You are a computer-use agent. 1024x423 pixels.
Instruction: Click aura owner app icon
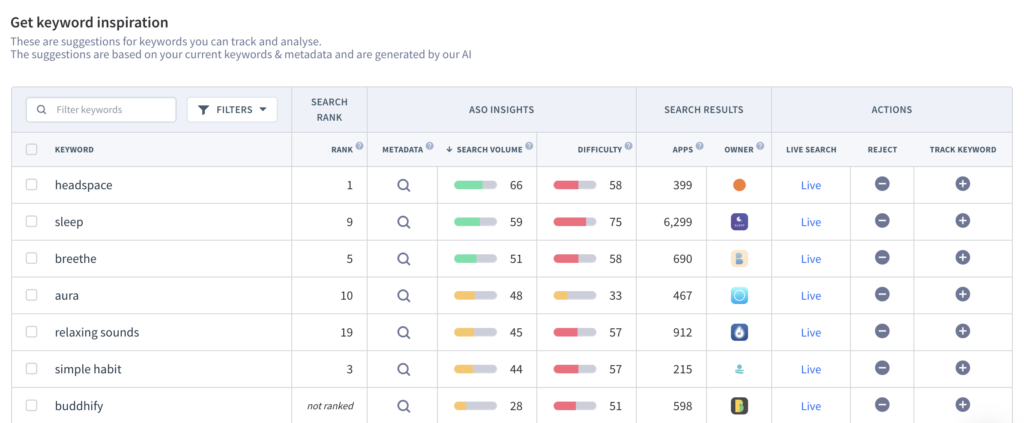click(739, 296)
